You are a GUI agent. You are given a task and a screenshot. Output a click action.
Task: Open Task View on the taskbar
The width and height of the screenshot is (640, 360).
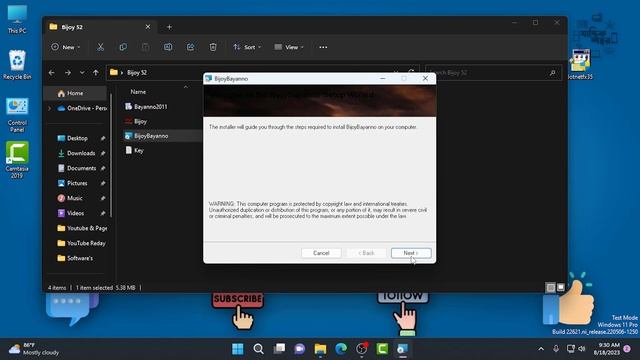click(279, 349)
